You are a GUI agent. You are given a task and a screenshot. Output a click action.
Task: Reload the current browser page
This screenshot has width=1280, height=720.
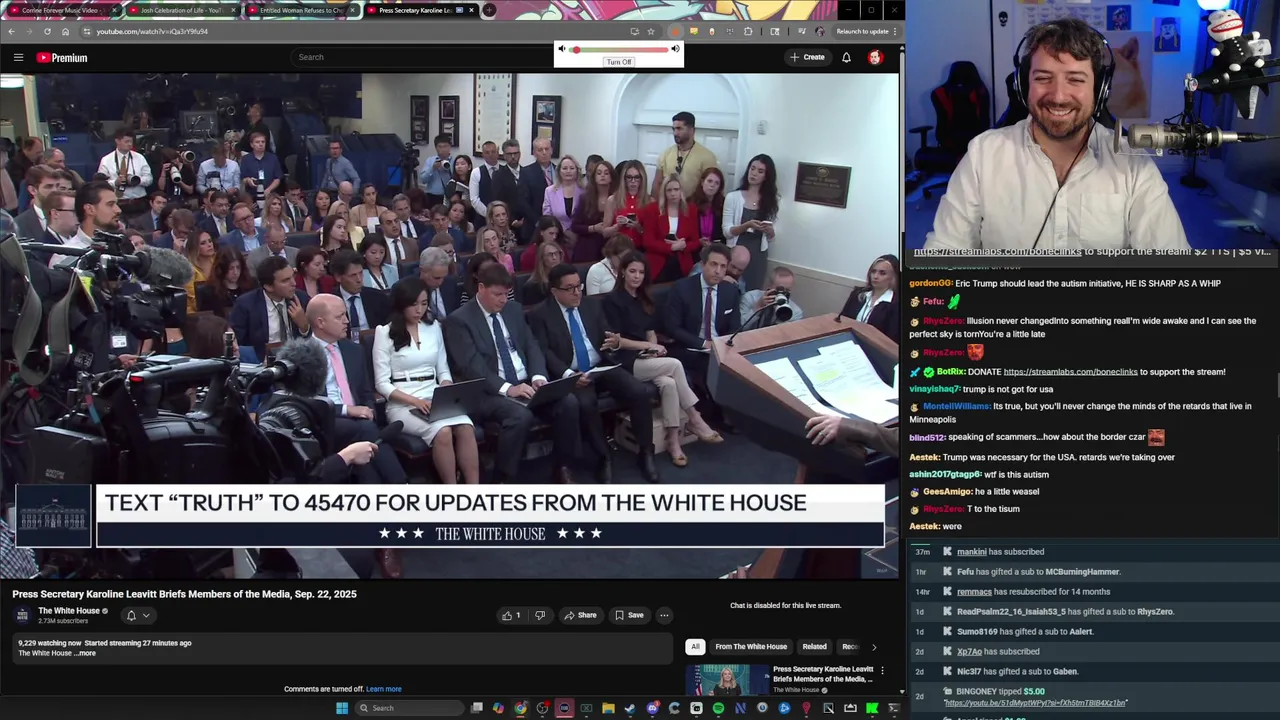pyautogui.click(x=47, y=31)
